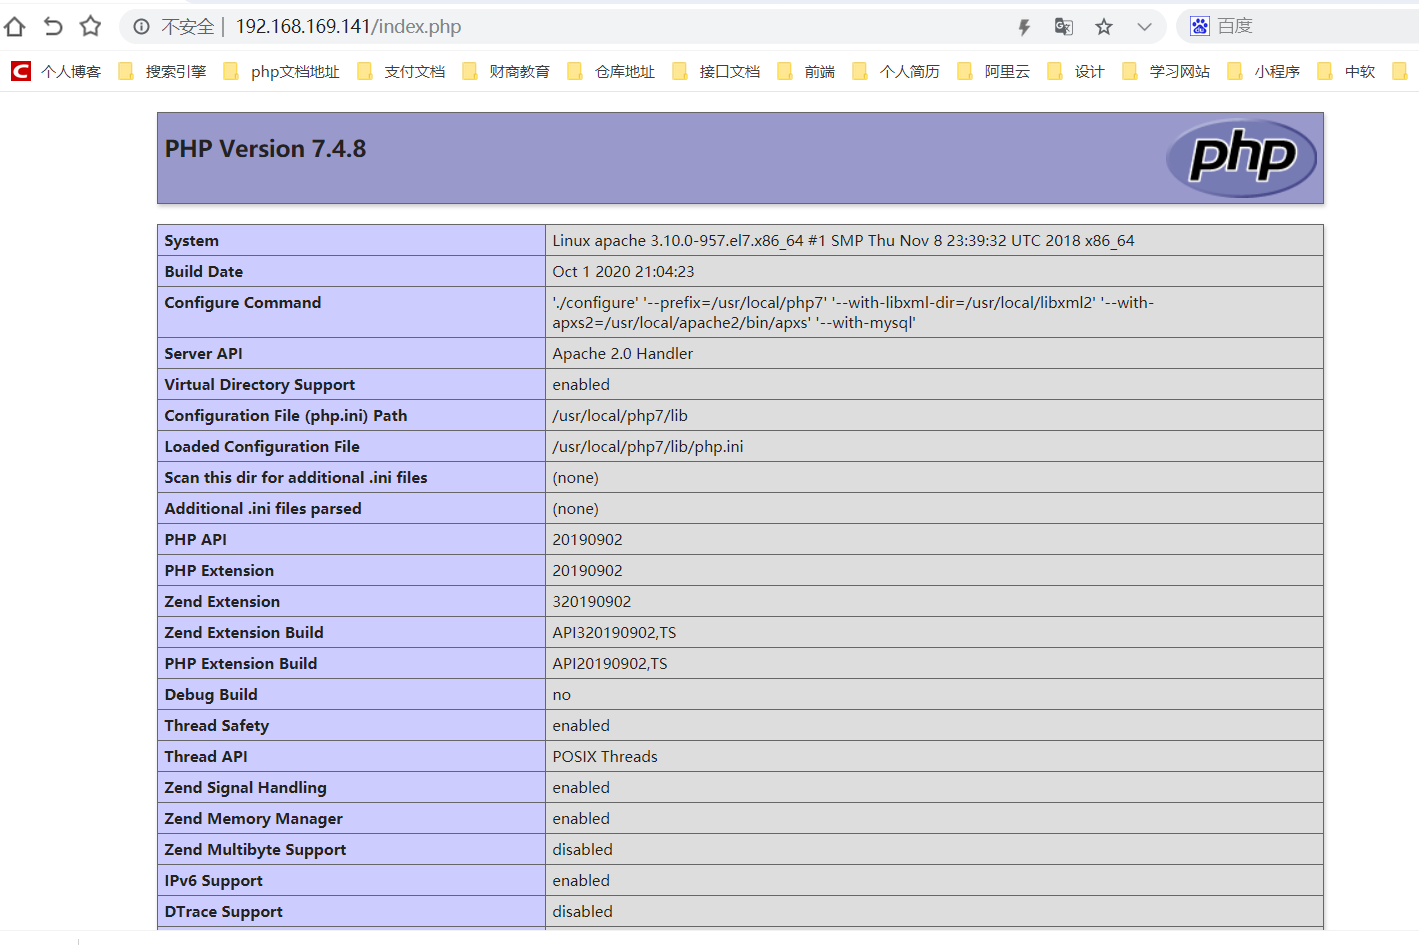Click the back navigation arrow
The image size is (1419, 945).
point(52,27)
